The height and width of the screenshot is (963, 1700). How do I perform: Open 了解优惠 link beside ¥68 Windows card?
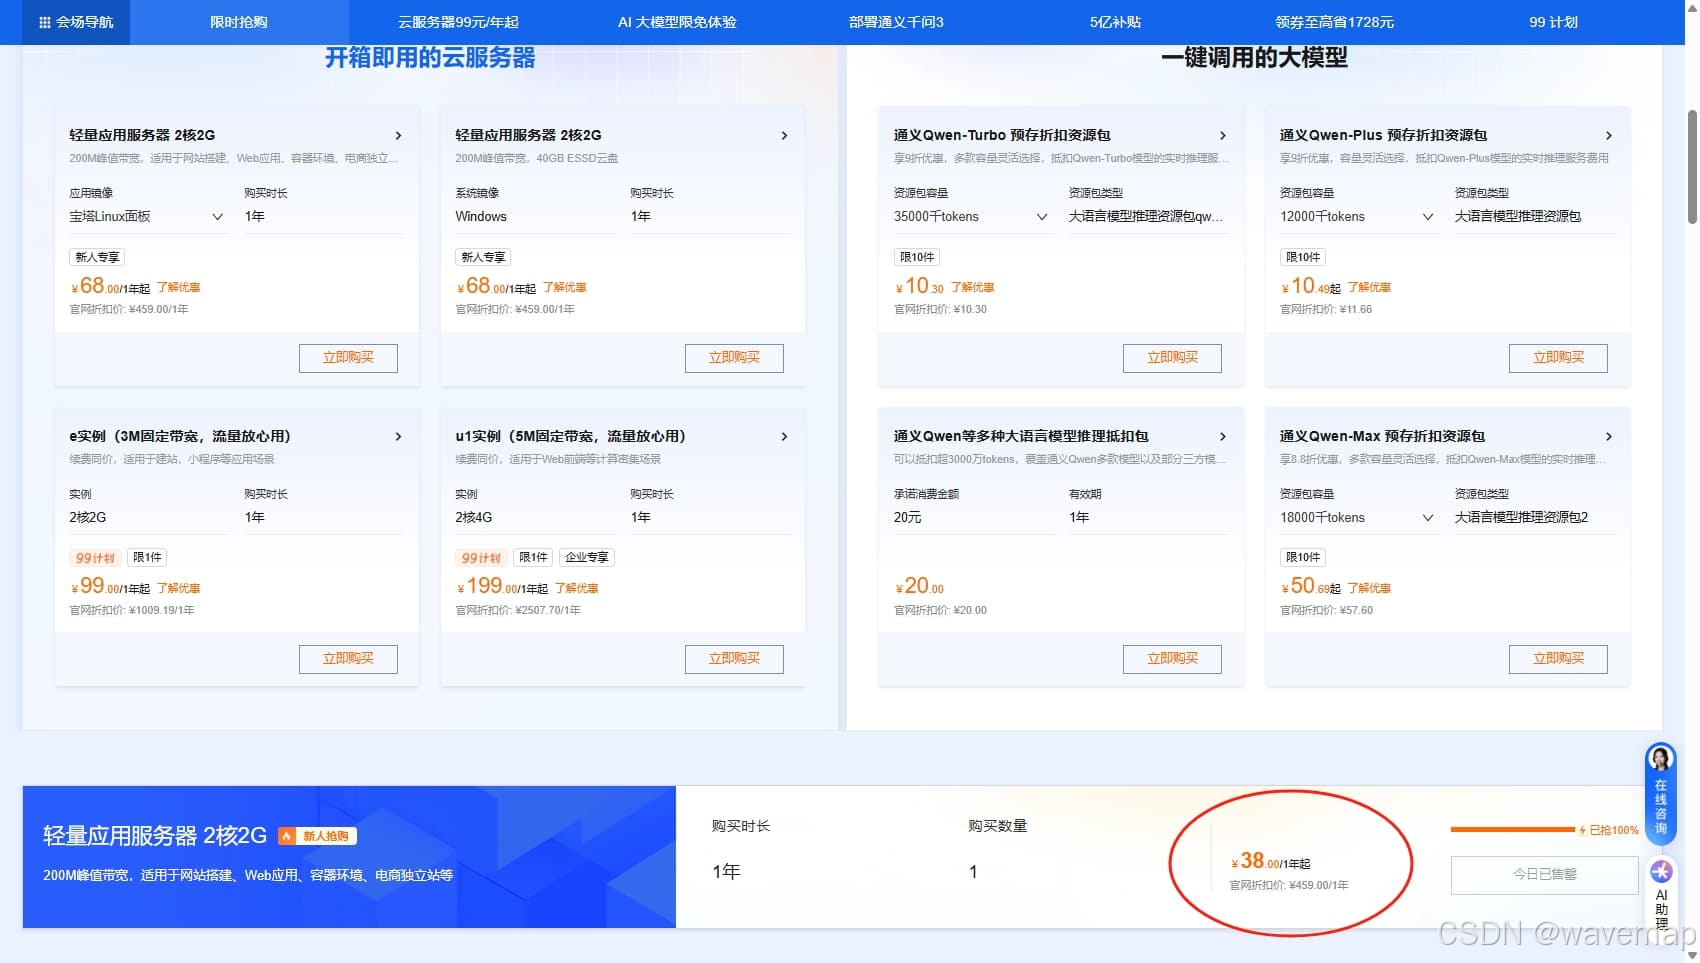pyautogui.click(x=564, y=288)
